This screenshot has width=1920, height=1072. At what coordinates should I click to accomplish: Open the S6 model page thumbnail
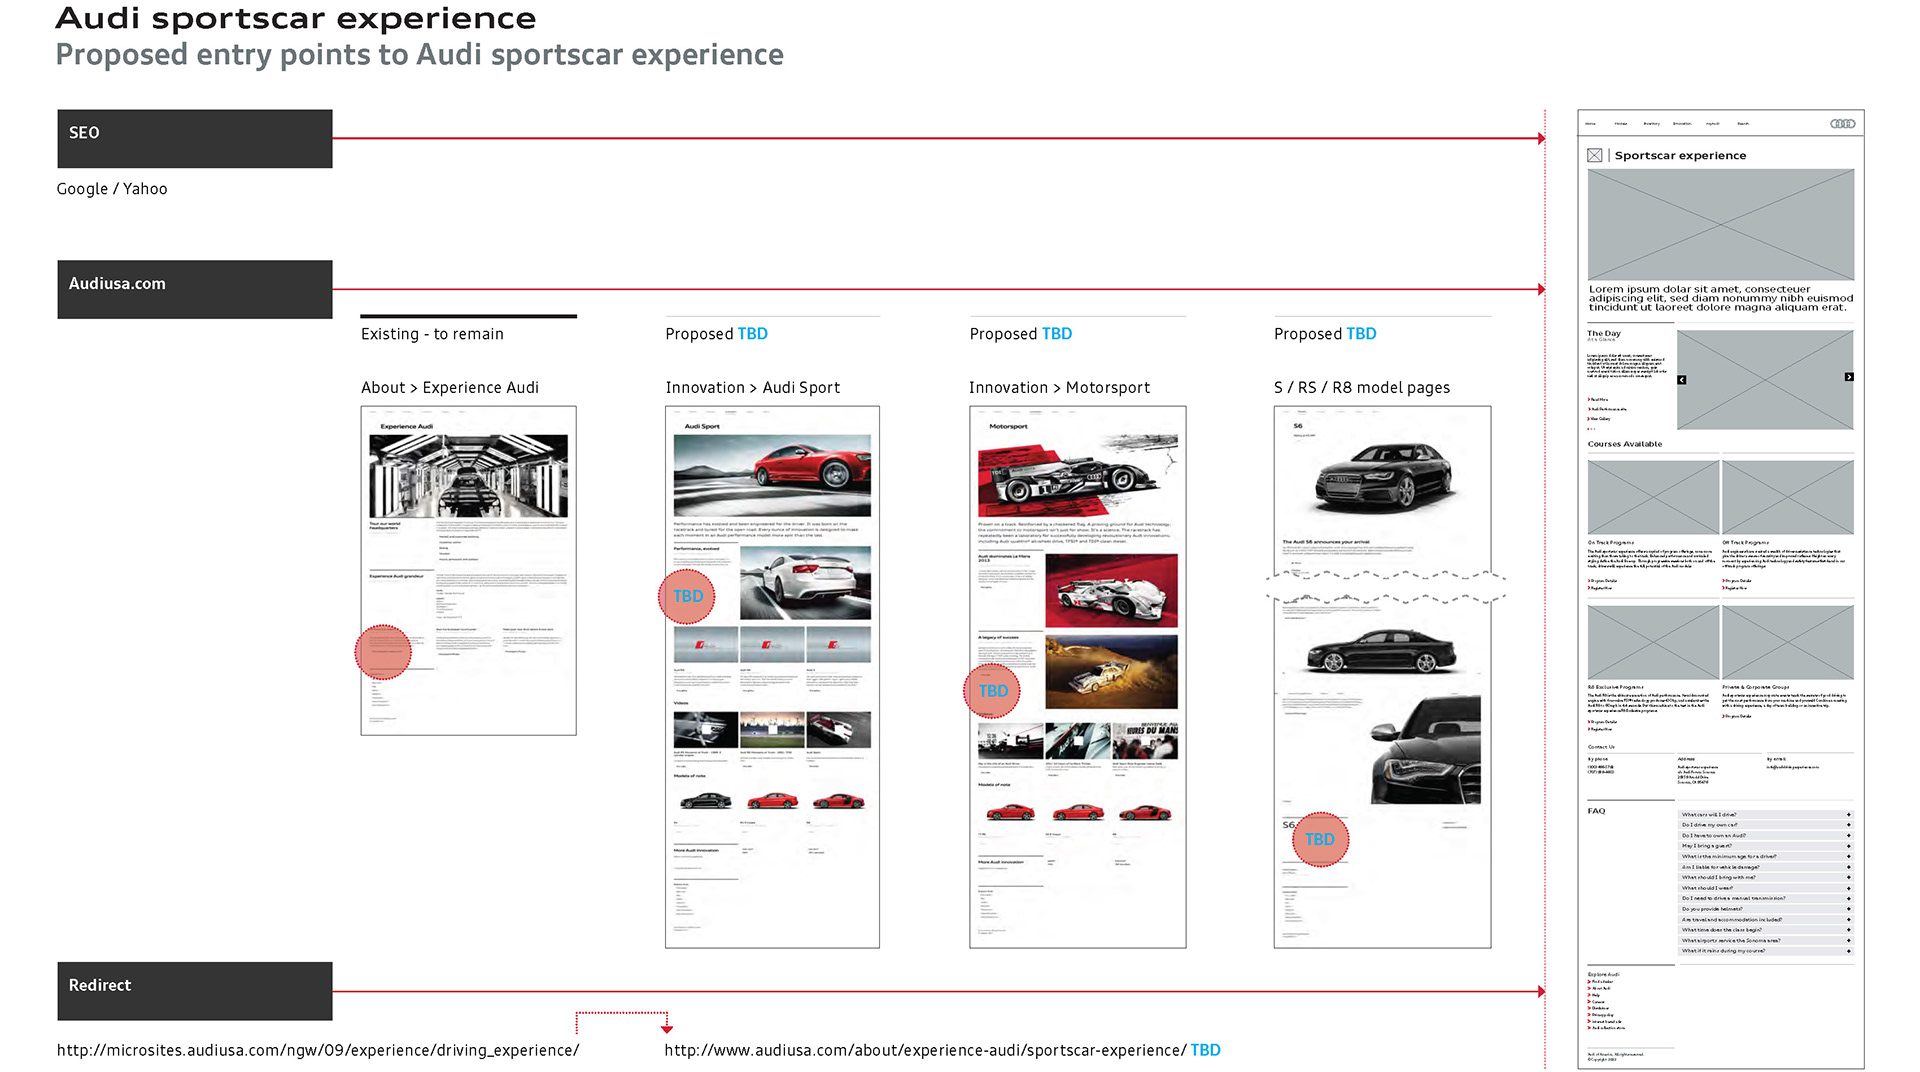point(1382,677)
